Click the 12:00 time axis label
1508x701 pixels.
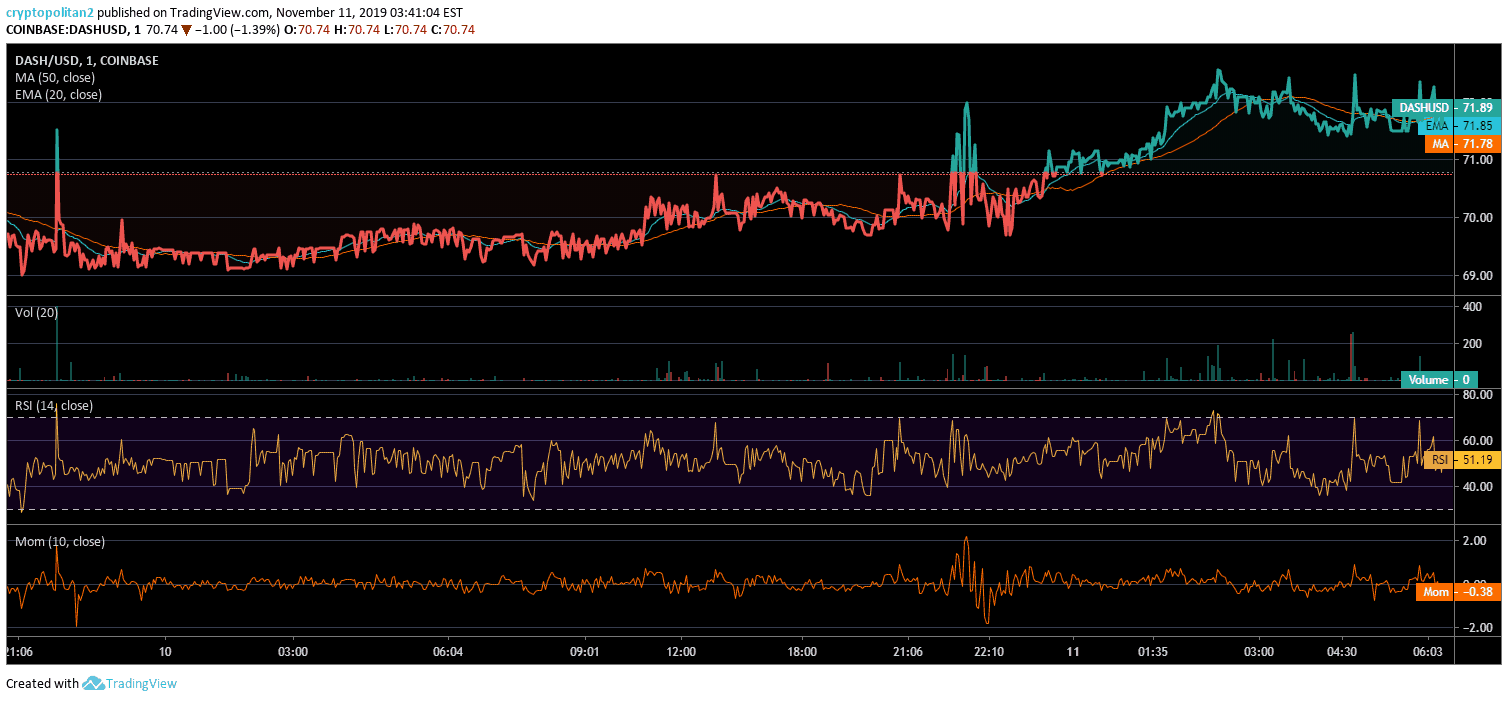coord(681,652)
